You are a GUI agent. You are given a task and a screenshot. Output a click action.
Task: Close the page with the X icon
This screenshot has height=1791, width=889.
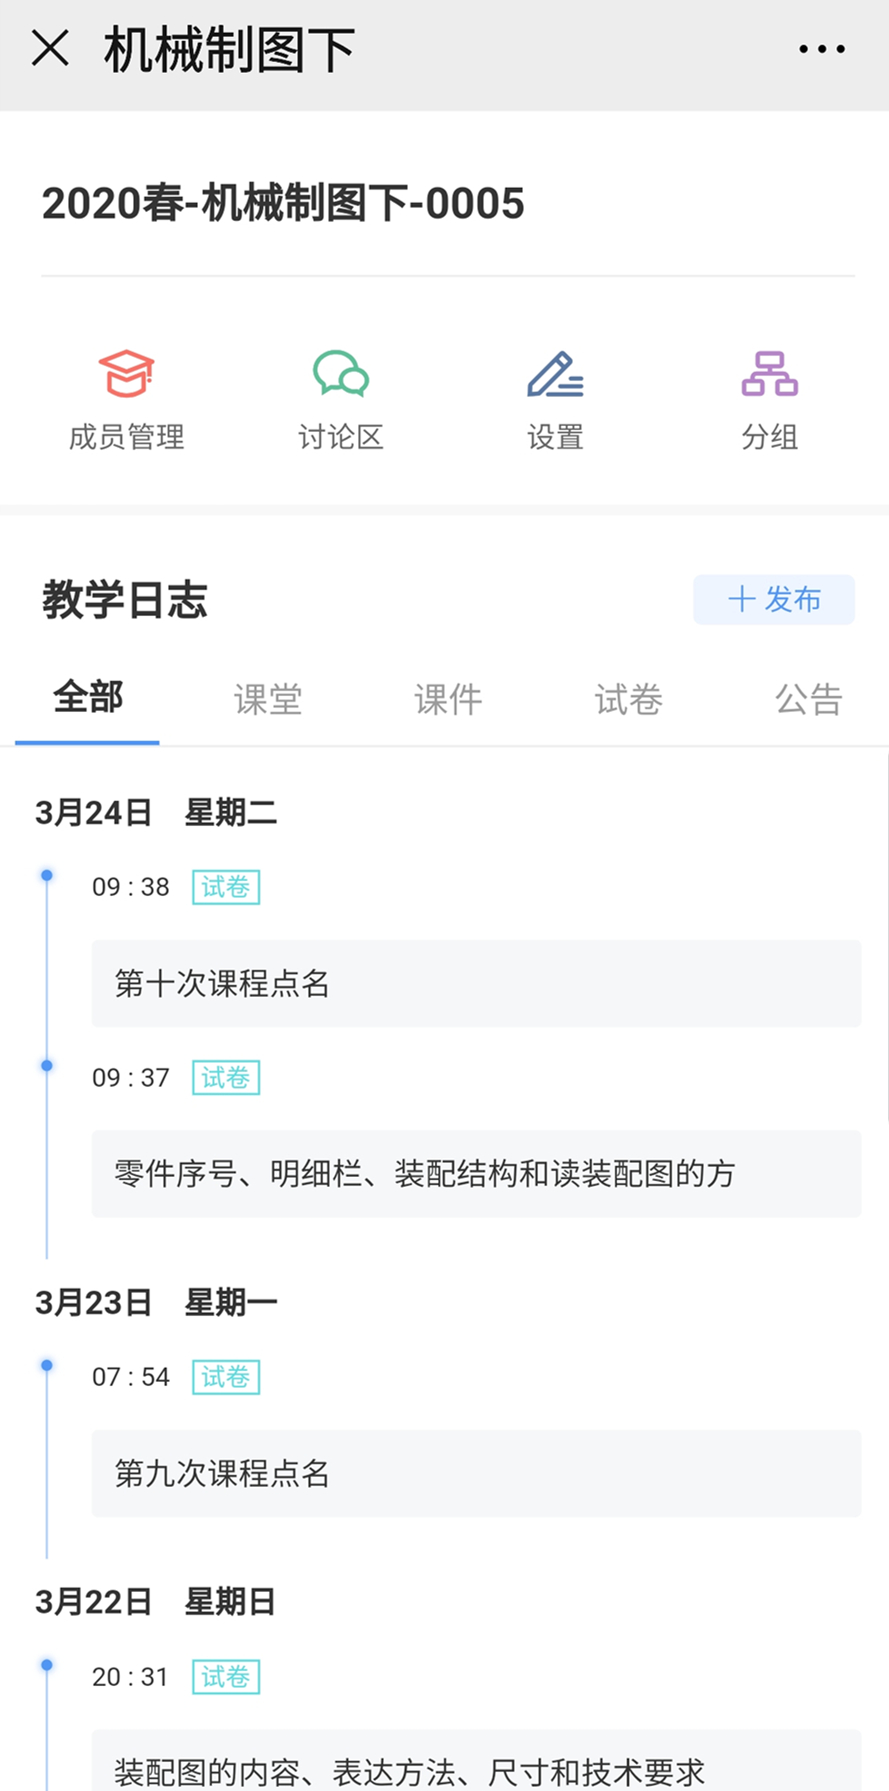(x=50, y=48)
